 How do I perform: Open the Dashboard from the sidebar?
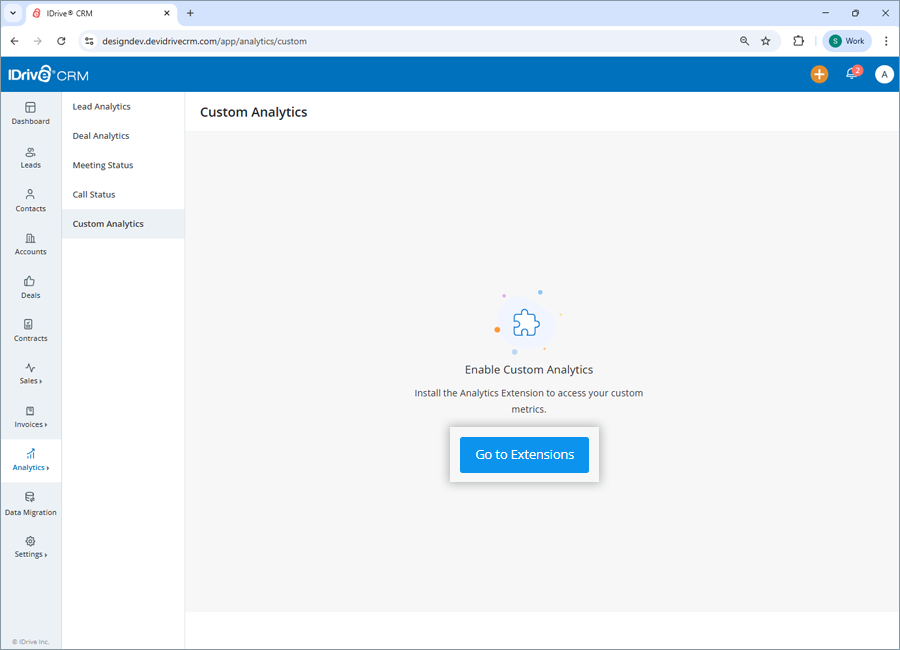click(31, 112)
